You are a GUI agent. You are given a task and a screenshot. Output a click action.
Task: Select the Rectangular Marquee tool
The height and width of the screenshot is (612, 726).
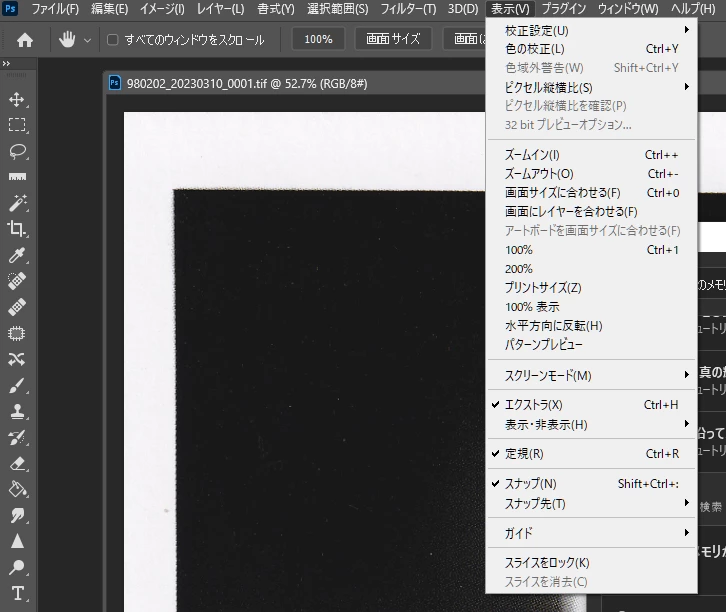[17, 125]
